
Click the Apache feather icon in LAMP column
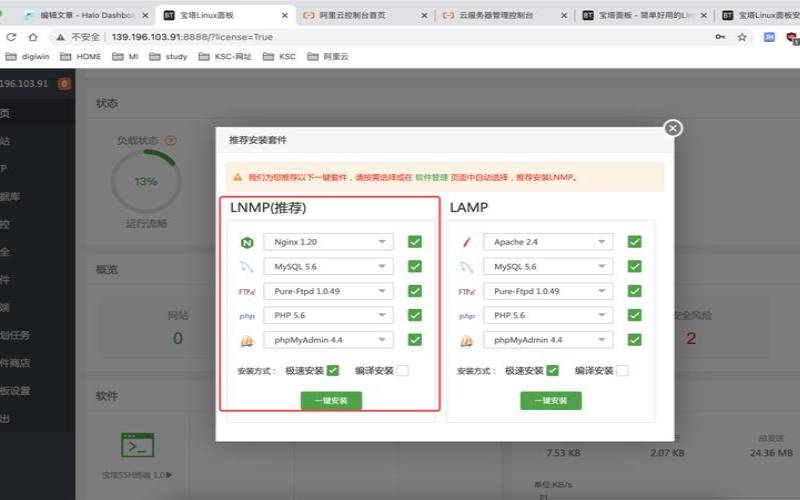(466, 242)
